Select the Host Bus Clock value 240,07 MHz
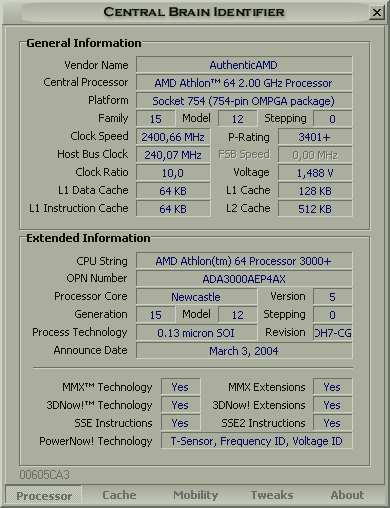Viewport: 390px width, 508px height. click(173, 155)
